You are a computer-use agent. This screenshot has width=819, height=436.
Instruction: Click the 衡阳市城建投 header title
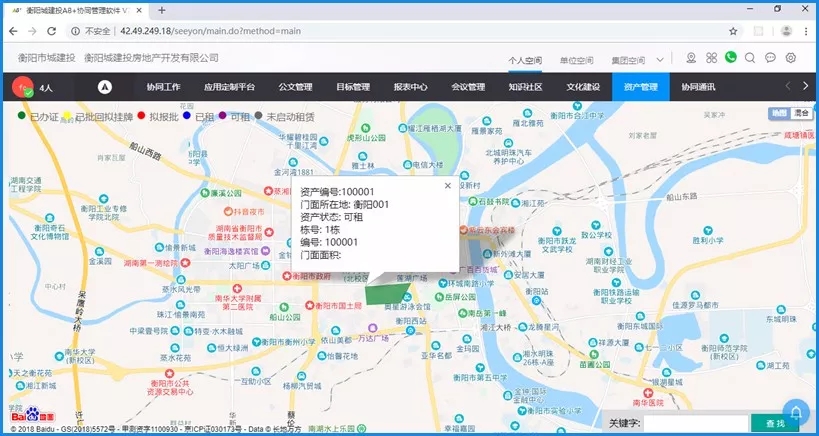tap(46, 58)
